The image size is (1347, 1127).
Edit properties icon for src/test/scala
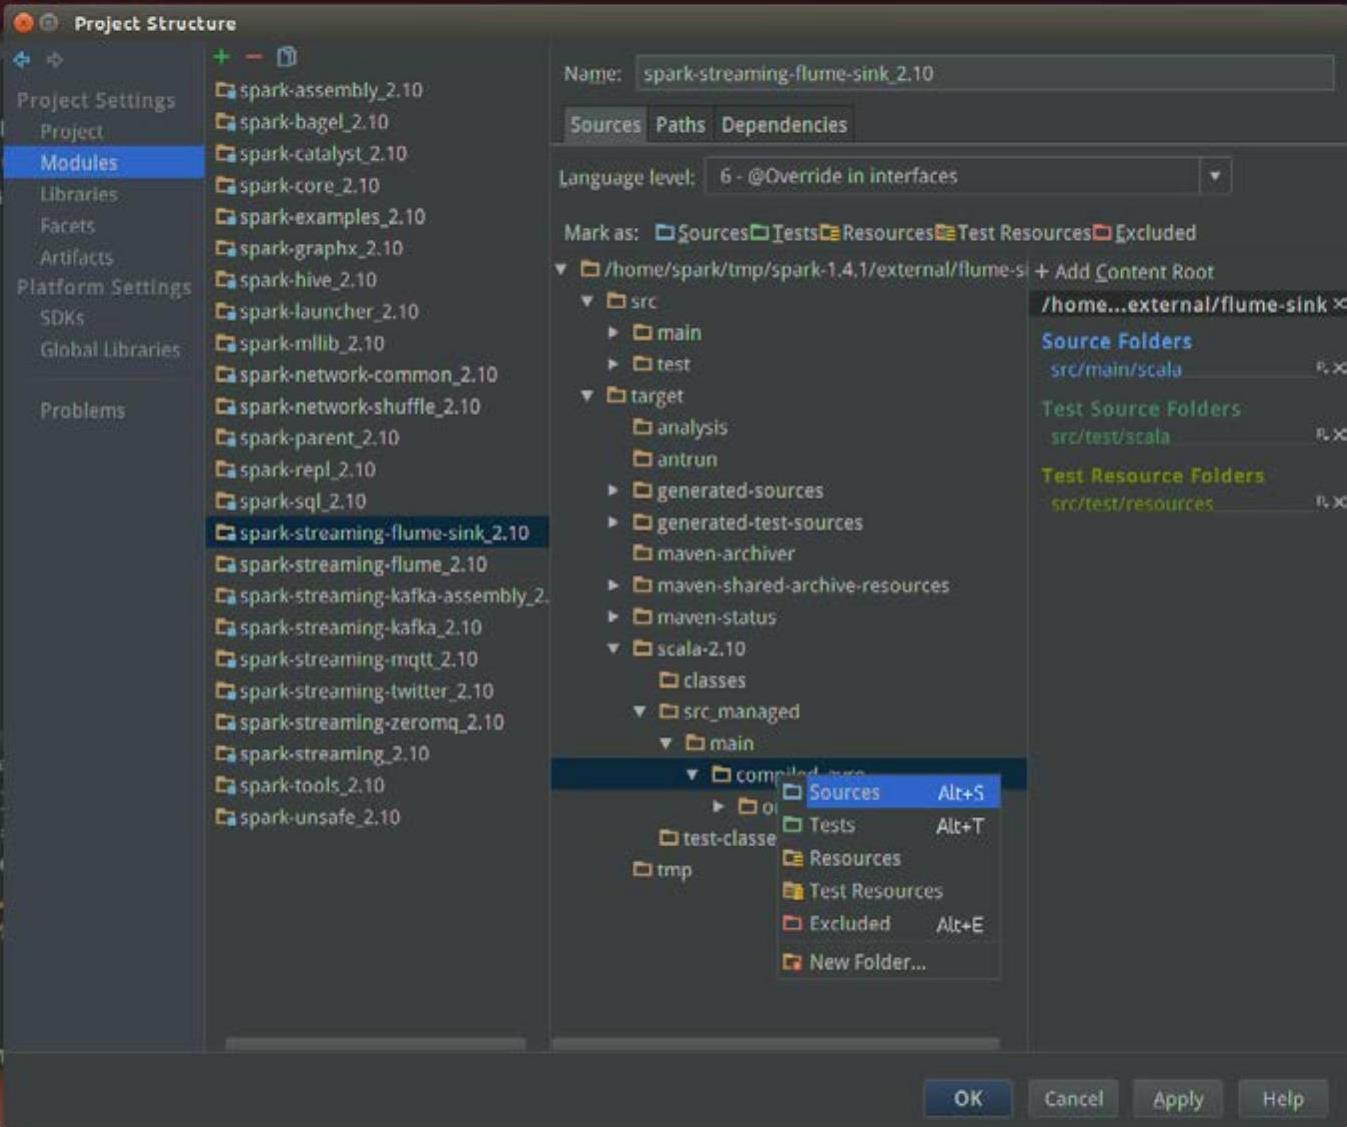point(1322,435)
